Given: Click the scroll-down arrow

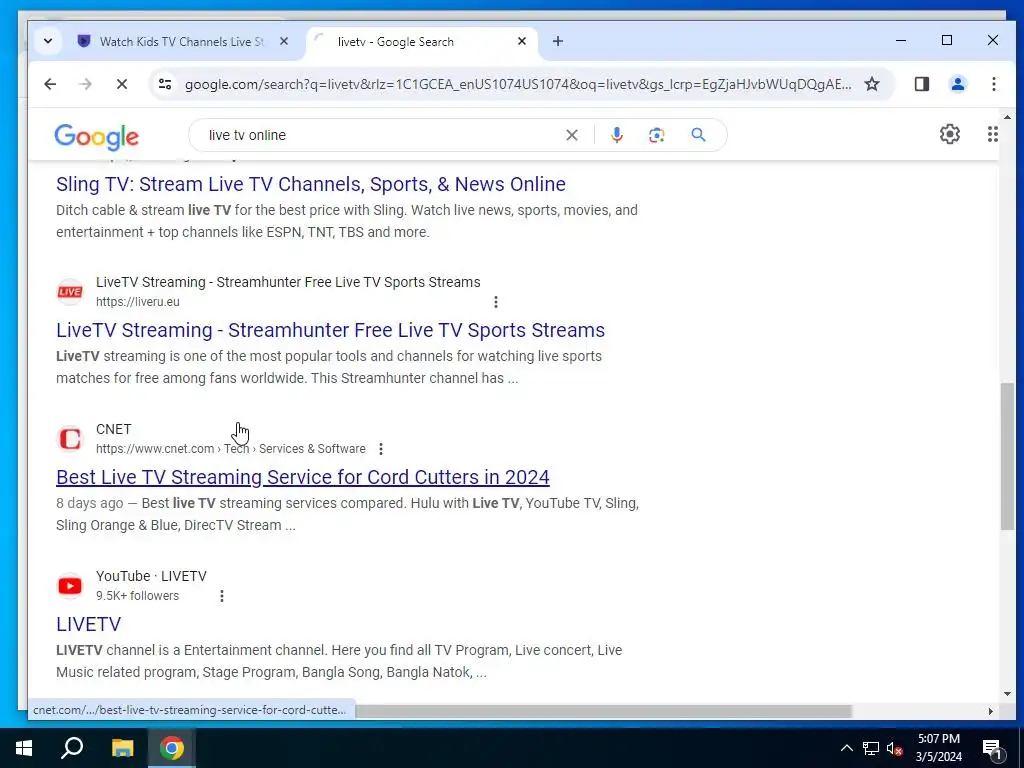Looking at the screenshot, I should 1007,694.
